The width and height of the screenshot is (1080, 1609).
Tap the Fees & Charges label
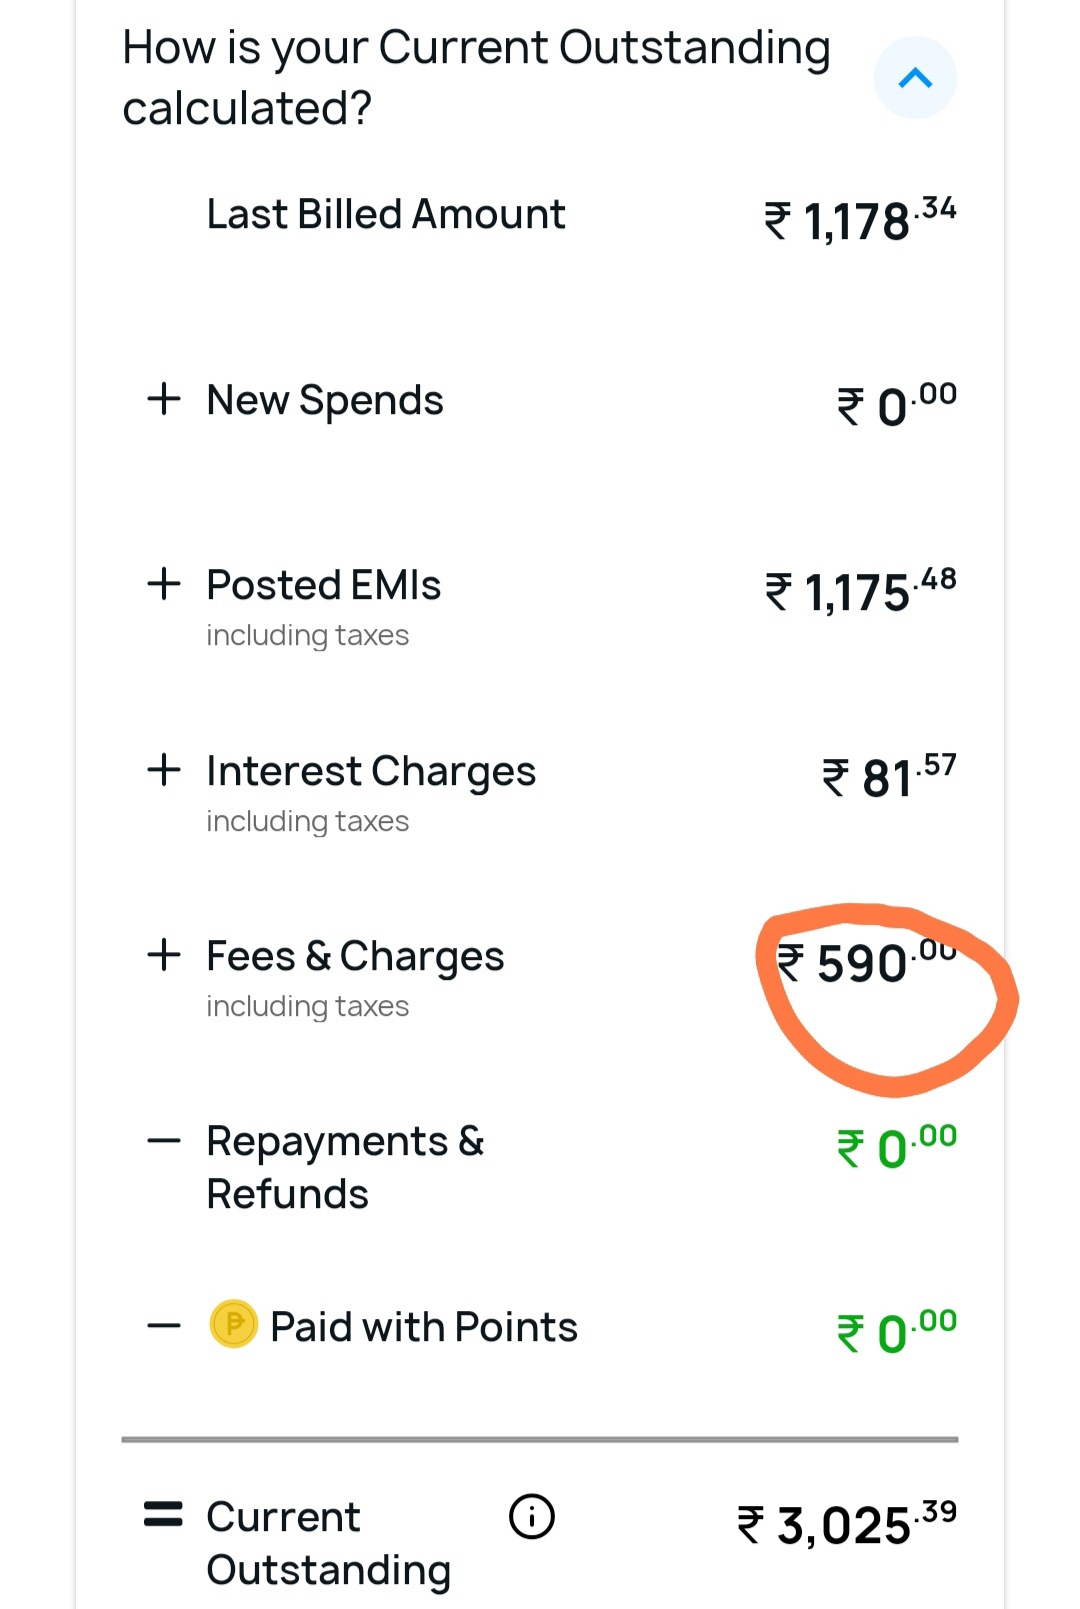click(355, 956)
